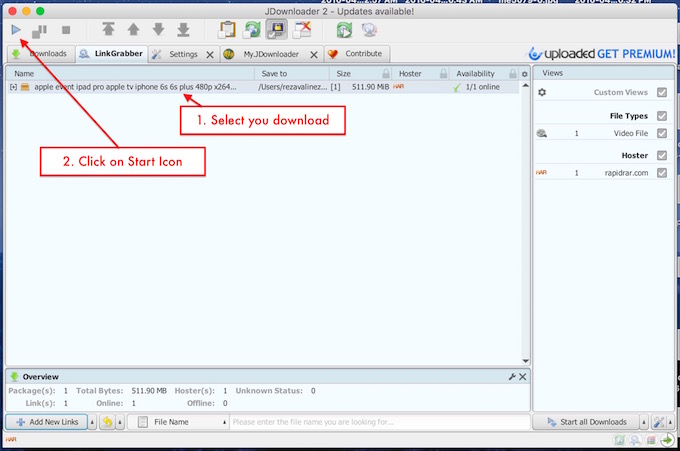Open Add New Links dropdown arrow
Screen dimensions: 680x451
coord(94,422)
